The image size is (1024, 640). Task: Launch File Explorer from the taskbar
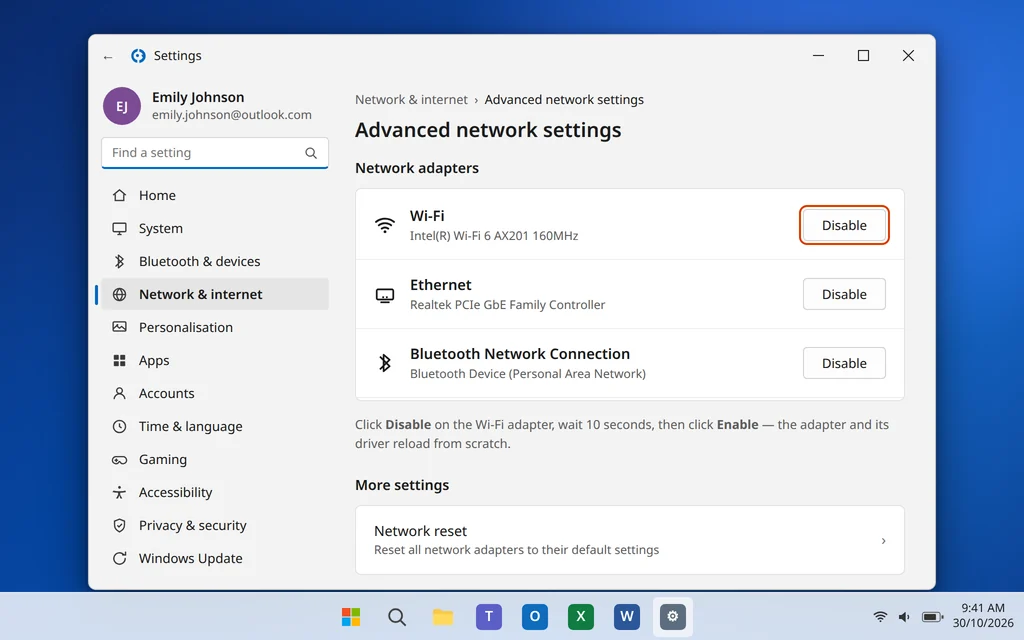pos(443,616)
